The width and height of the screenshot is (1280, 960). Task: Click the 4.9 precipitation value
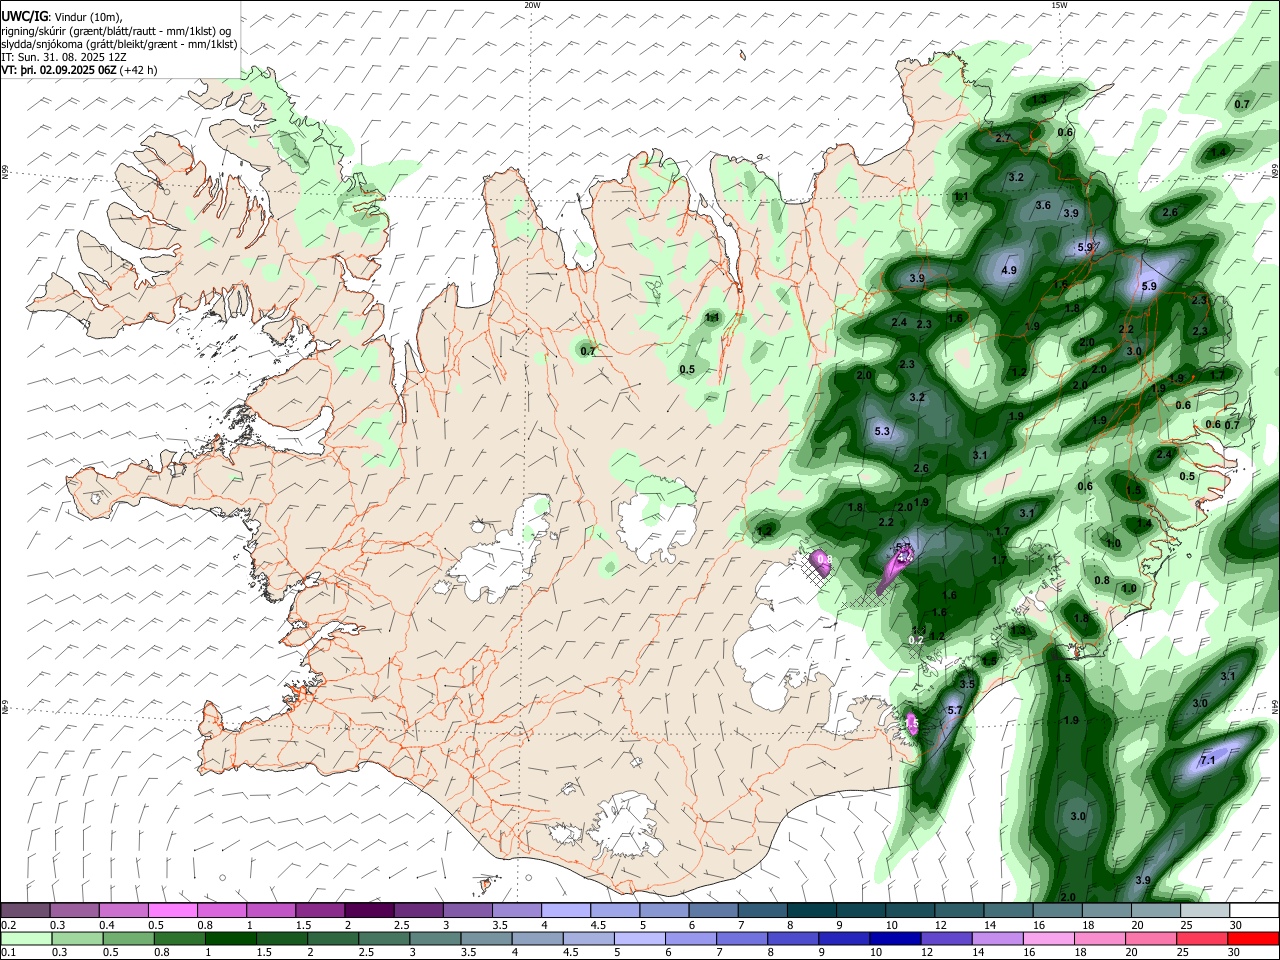1009,270
